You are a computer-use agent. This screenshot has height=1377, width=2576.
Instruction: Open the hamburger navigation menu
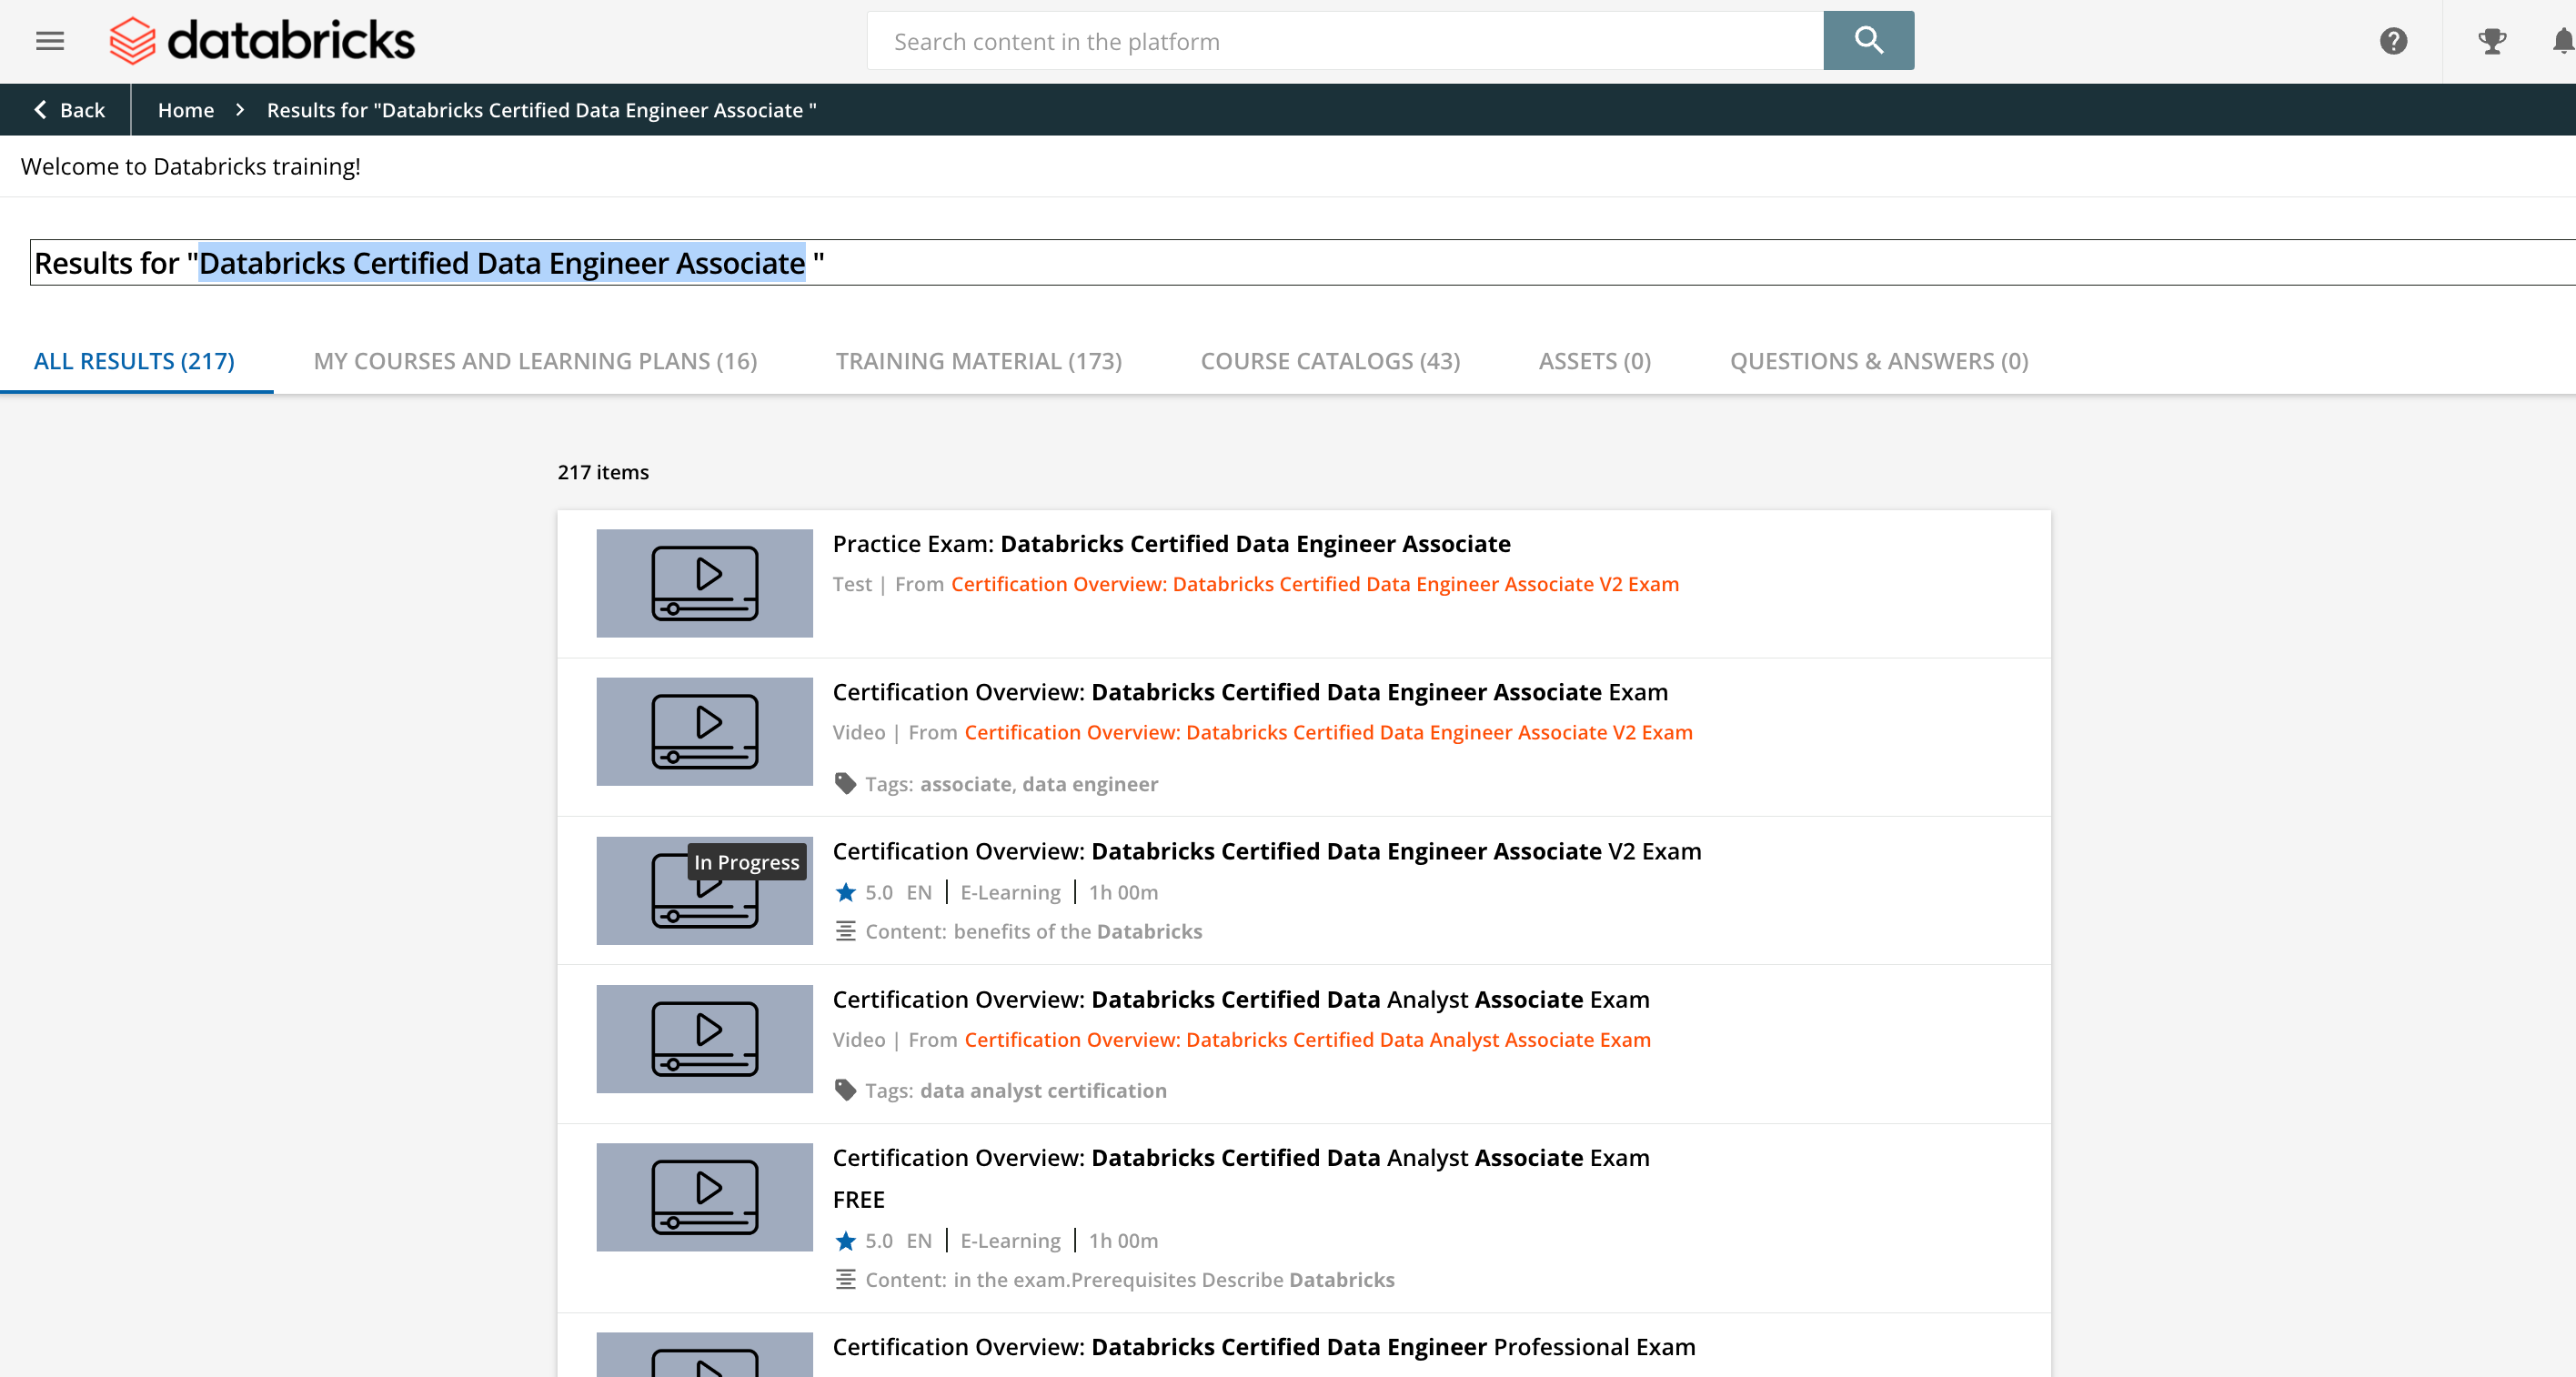pos(50,41)
